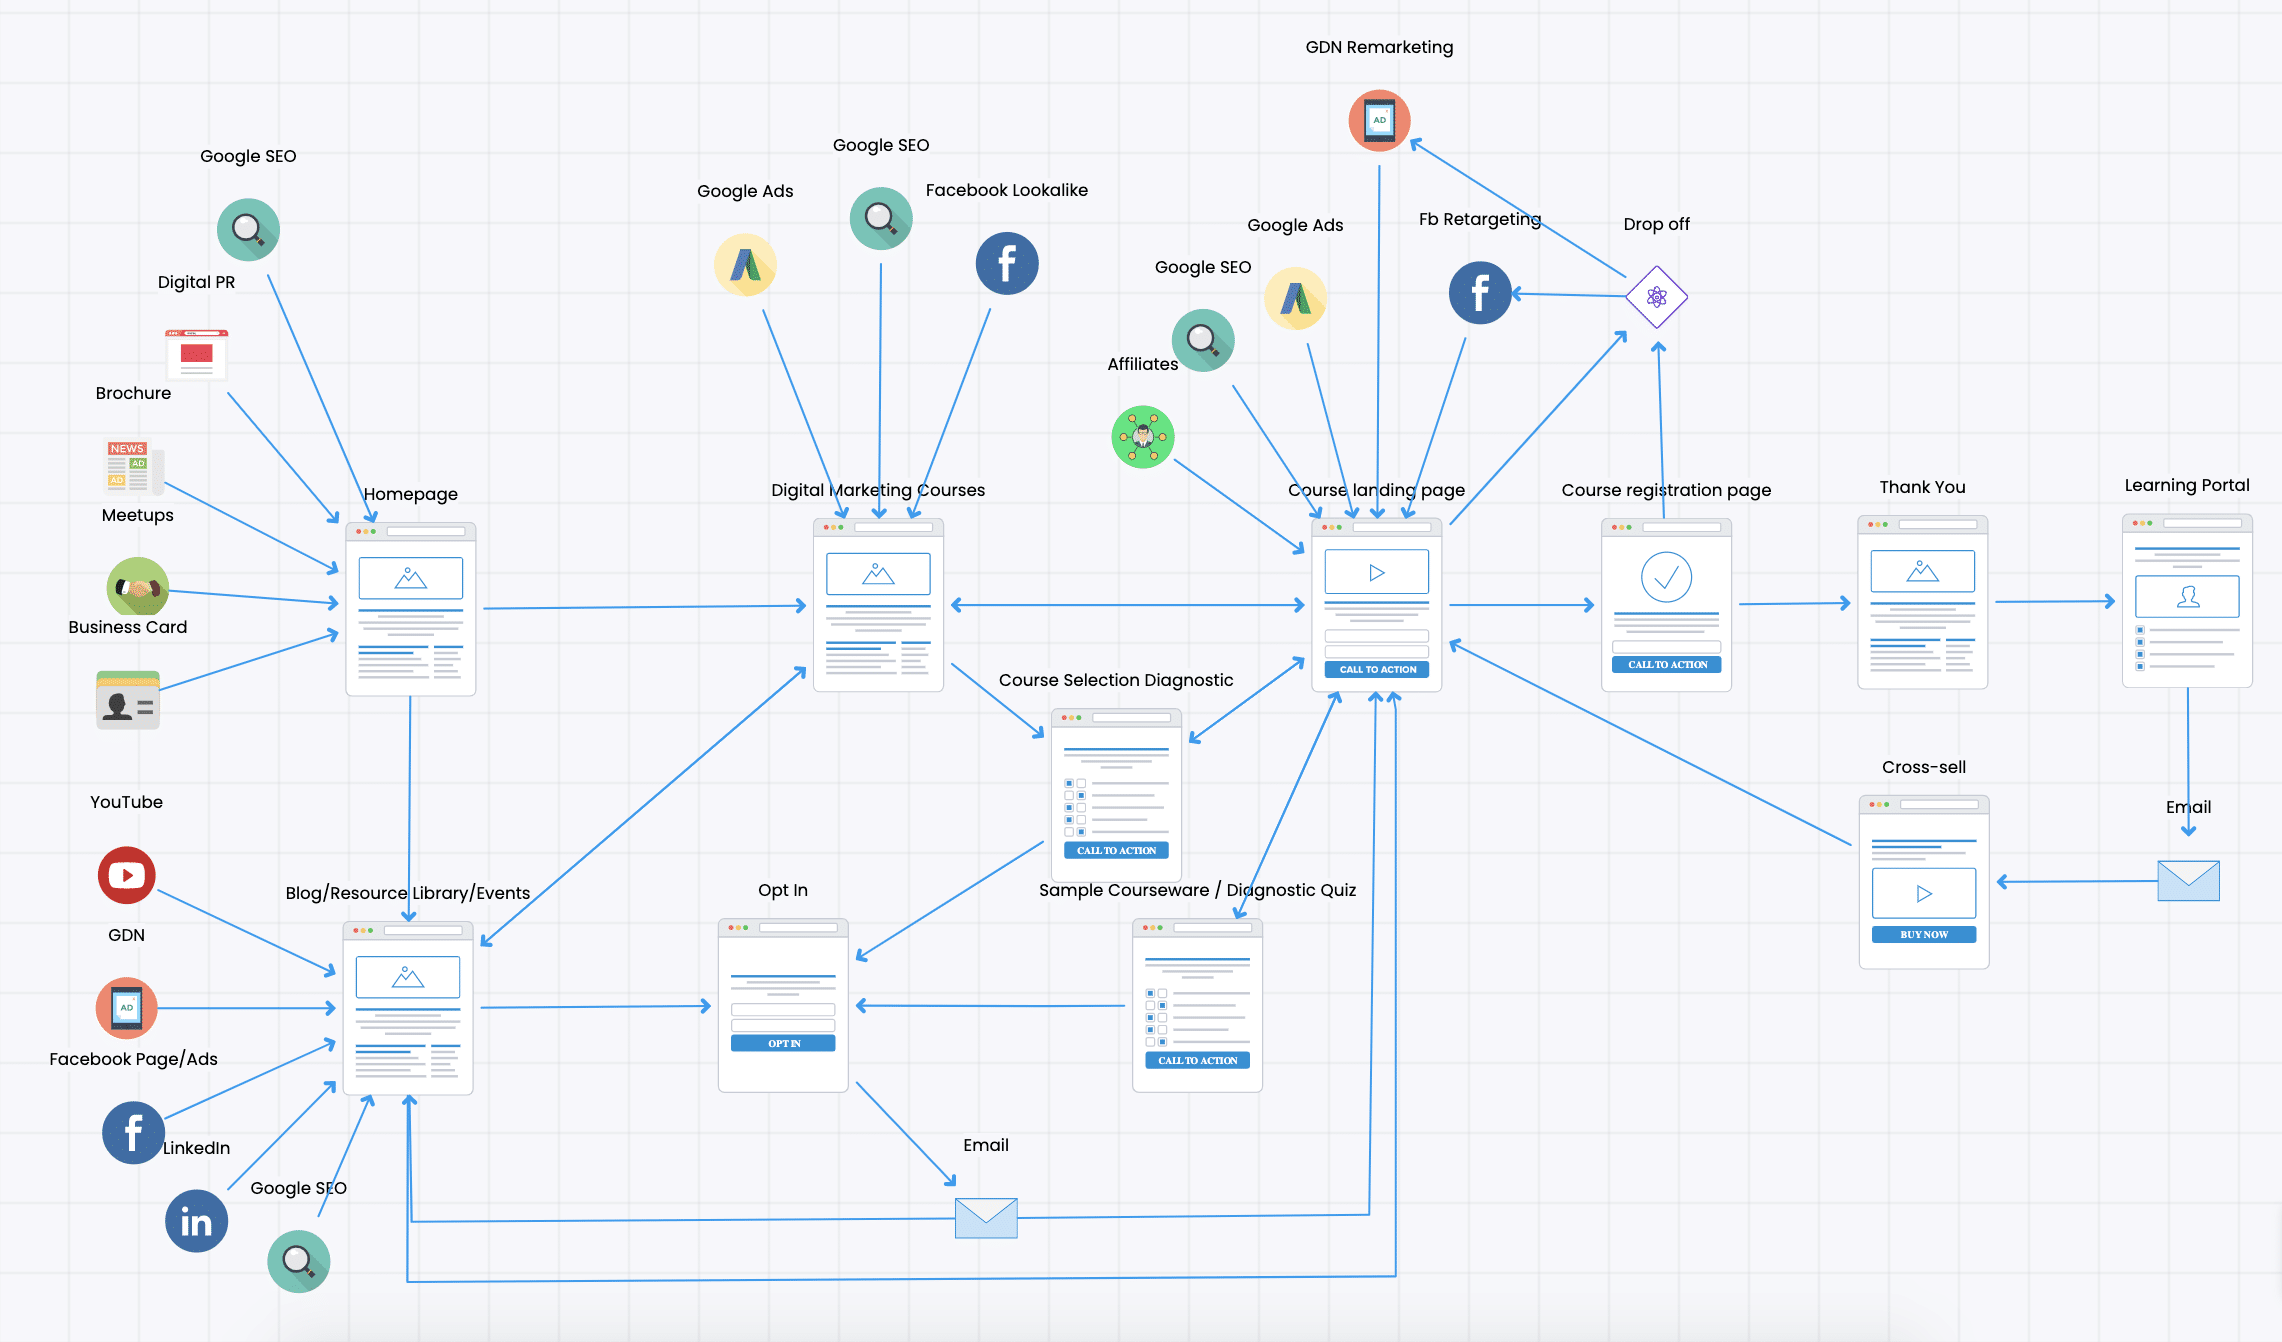Click the Google SEO magnifier above Digital Marketing Courses
This screenshot has height=1342, width=2282.
881,218
